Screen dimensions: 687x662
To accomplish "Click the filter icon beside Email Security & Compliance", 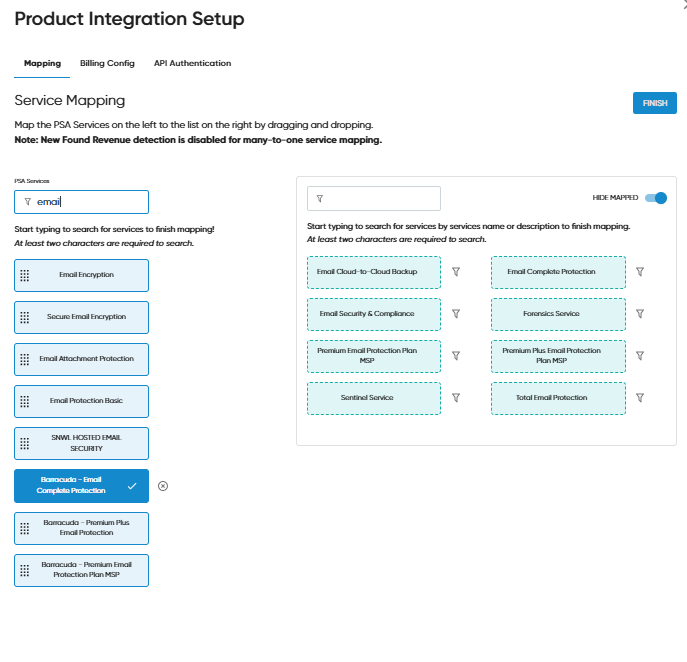I will [456, 314].
